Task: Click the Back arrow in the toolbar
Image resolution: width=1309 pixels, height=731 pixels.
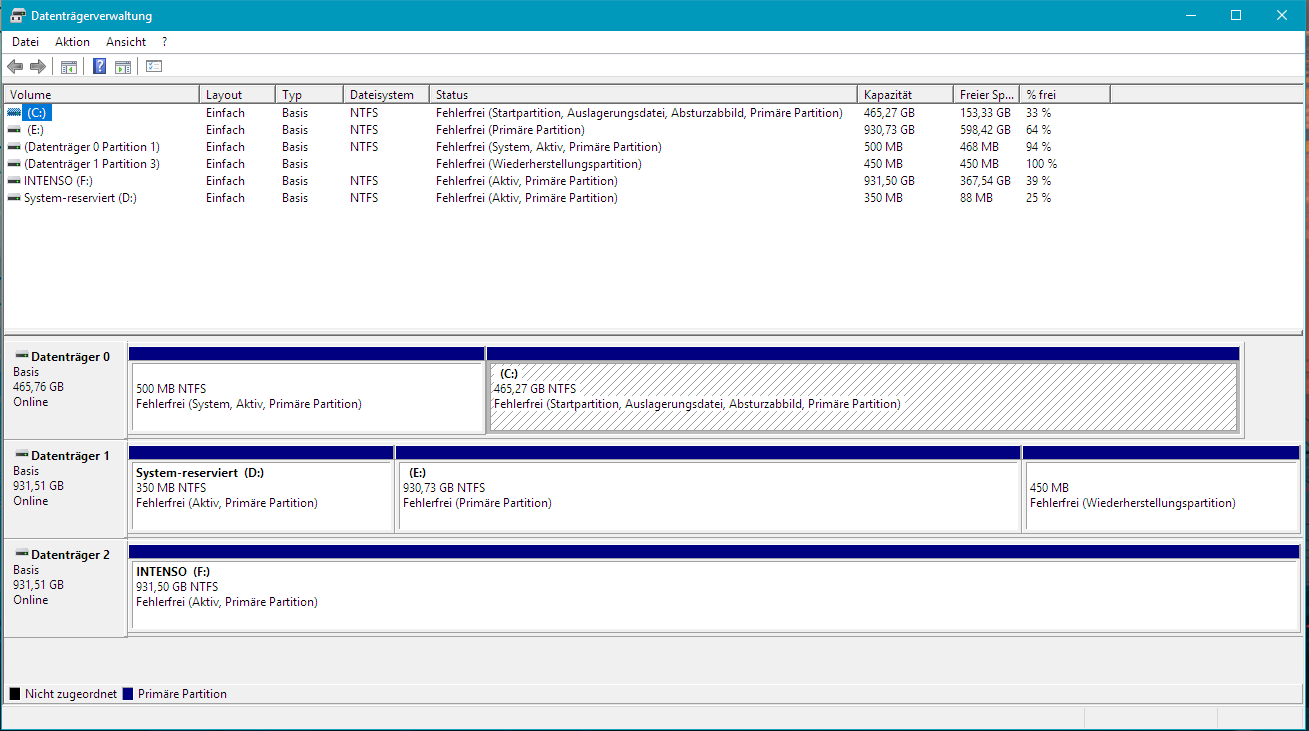Action: click(15, 67)
